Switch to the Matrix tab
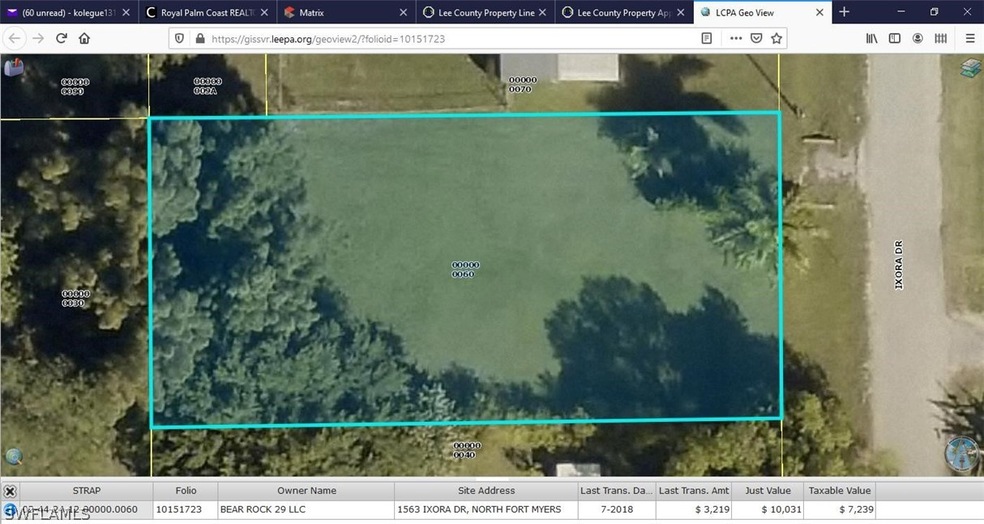Viewport: 984px width, 524px height. (344, 12)
